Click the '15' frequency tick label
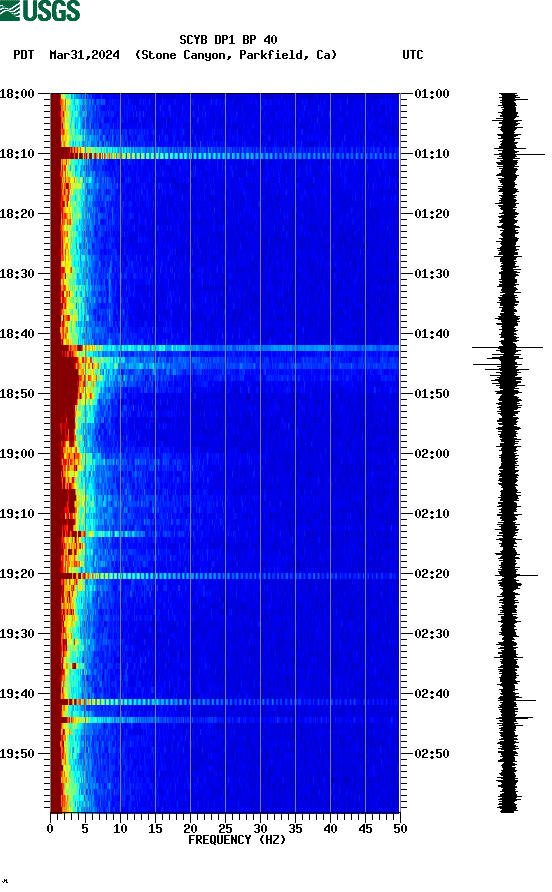The width and height of the screenshot is (552, 892). [x=155, y=829]
